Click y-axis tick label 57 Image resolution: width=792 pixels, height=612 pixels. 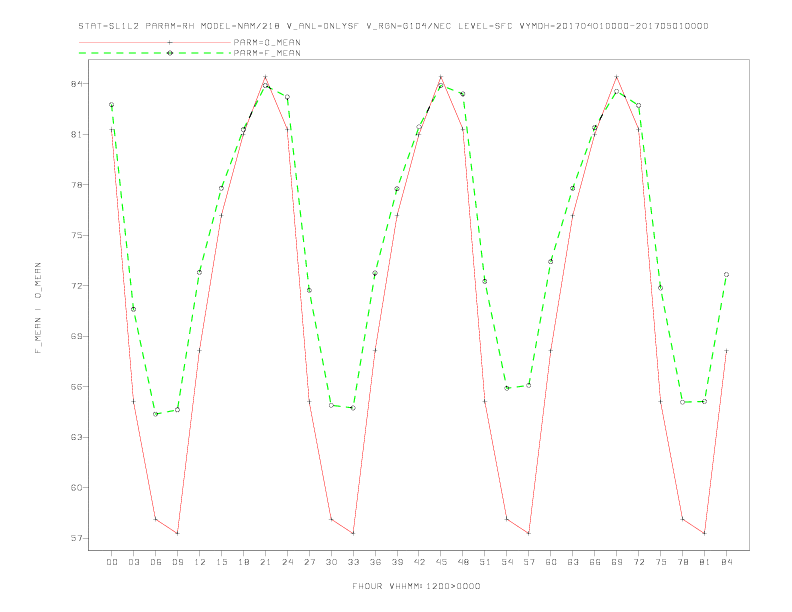(76, 538)
